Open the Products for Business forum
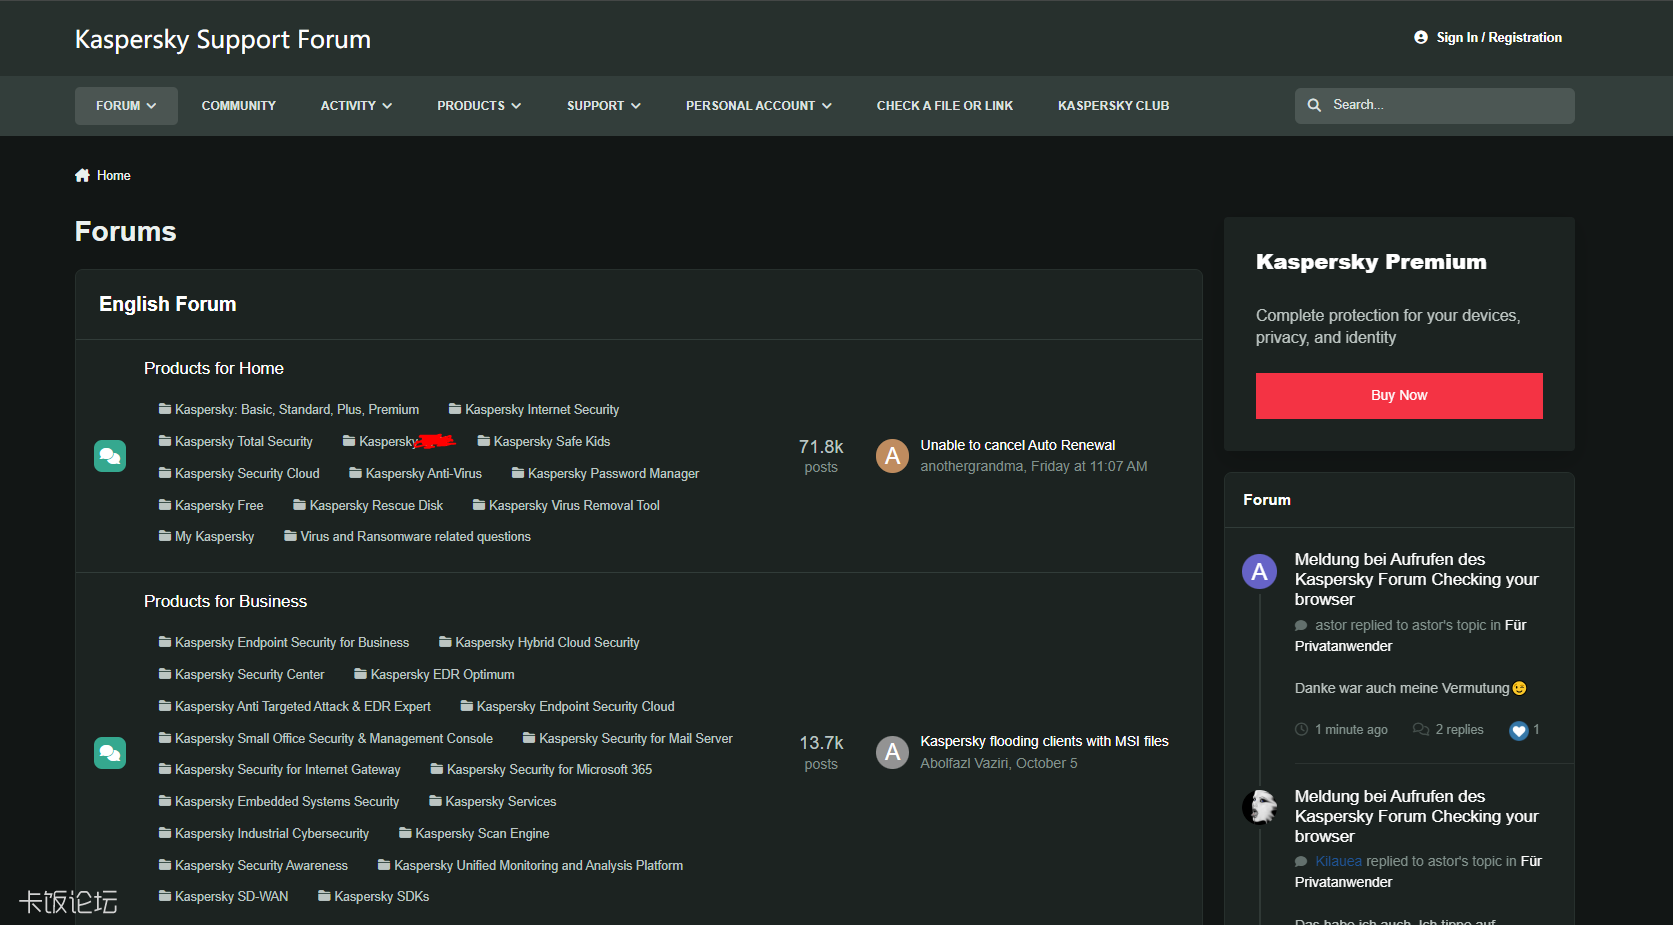Screen dimensions: 1673x925 tap(225, 601)
